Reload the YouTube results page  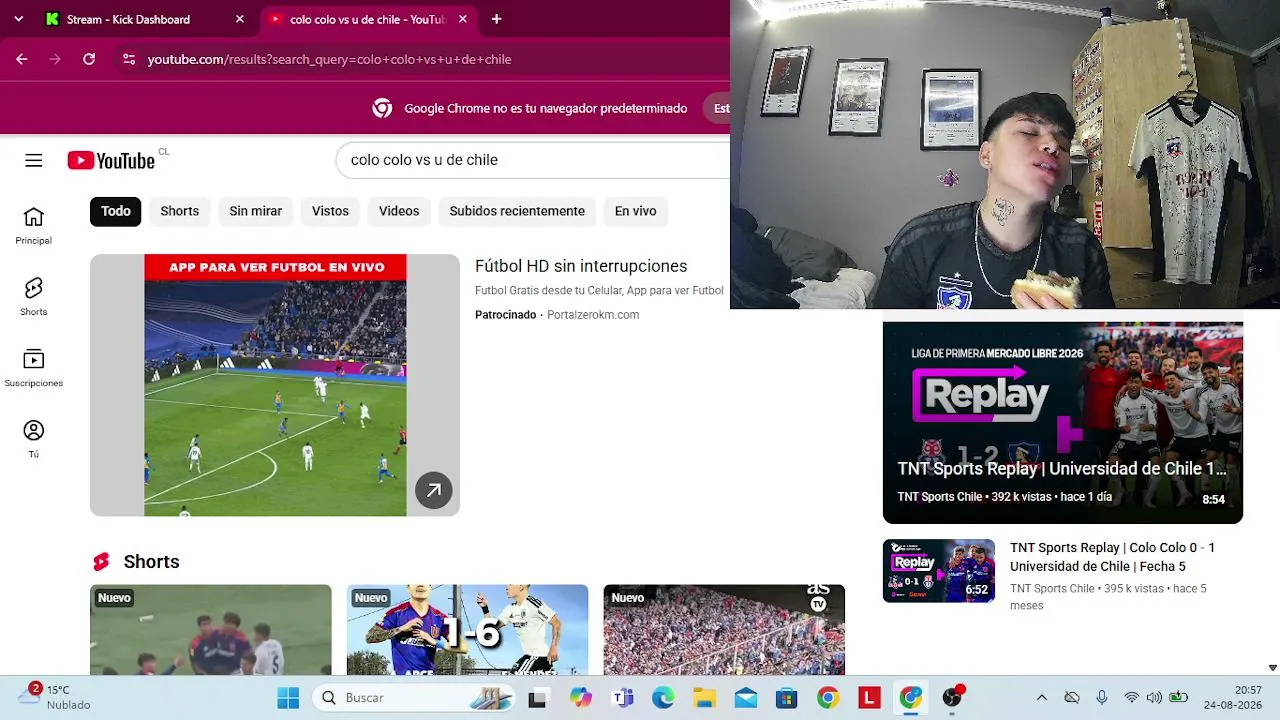[x=89, y=59]
